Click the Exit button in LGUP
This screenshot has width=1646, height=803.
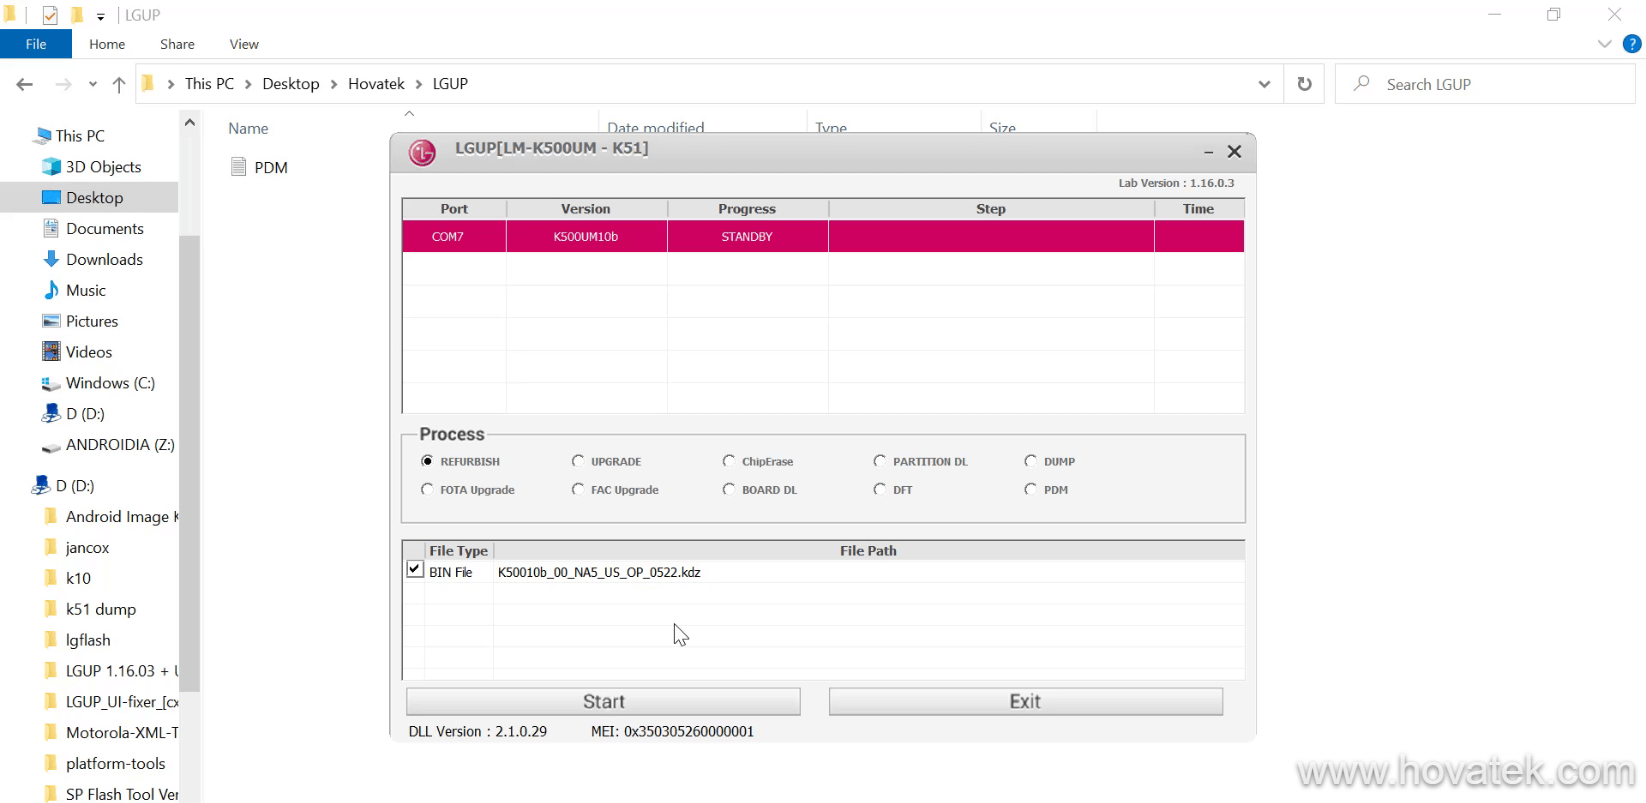(1025, 701)
